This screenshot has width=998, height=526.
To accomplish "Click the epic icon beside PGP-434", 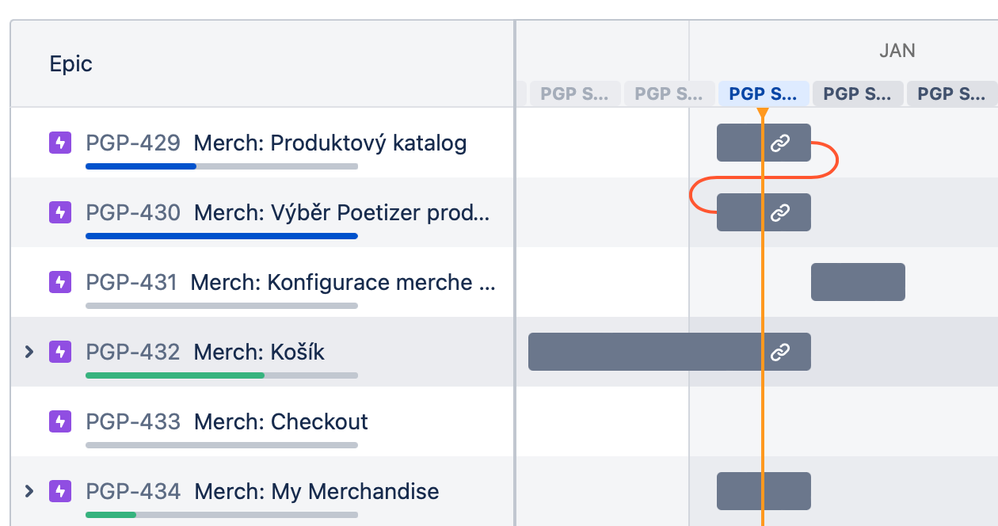I will coord(60,492).
